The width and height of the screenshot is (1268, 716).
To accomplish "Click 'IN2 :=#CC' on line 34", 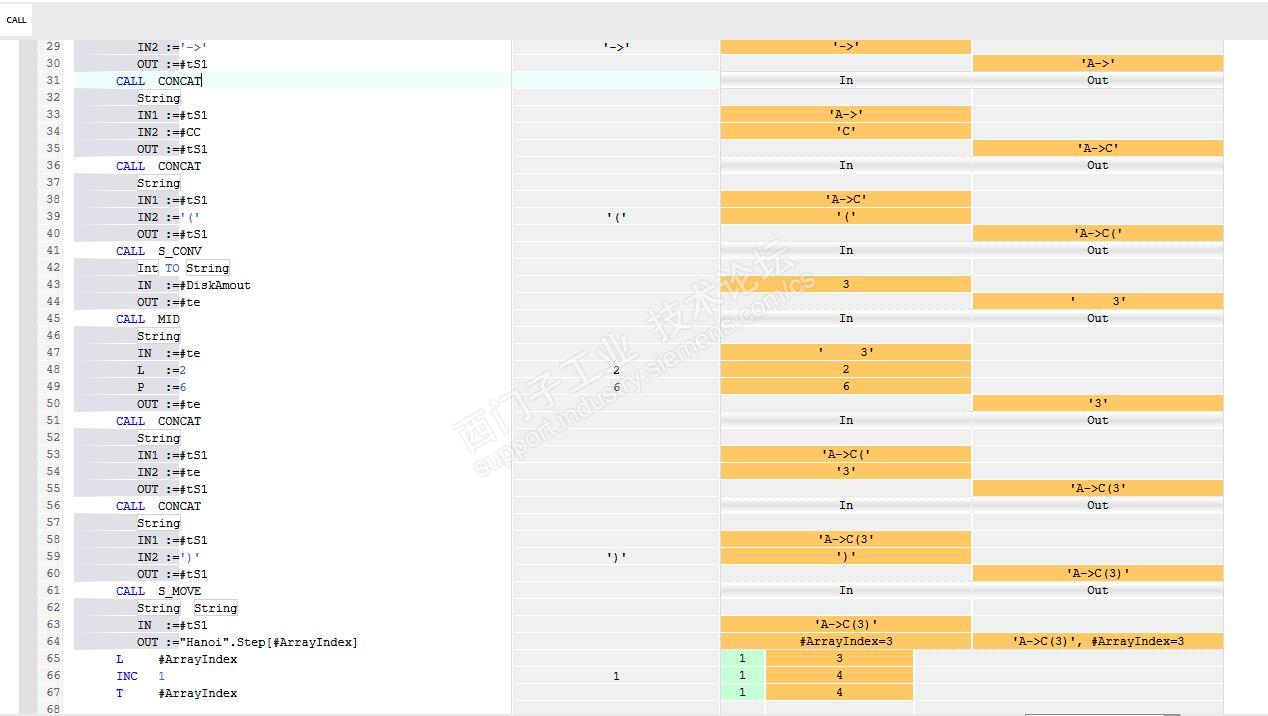I will pyautogui.click(x=169, y=132).
